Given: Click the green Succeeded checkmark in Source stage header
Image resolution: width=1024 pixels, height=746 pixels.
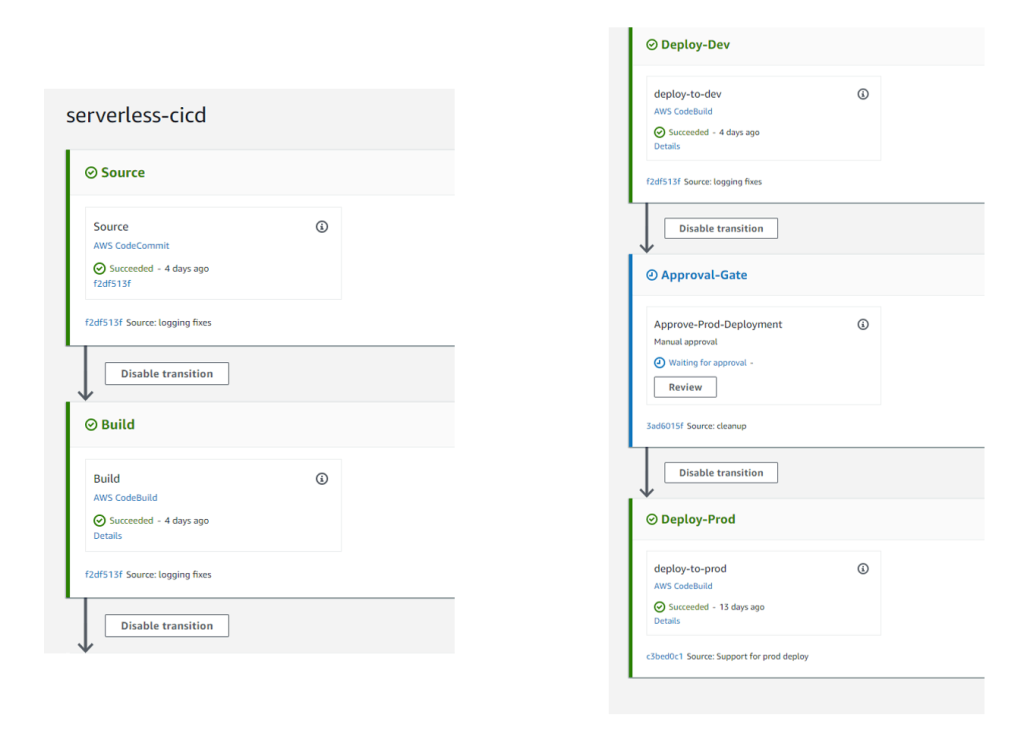Looking at the screenshot, I should (93, 172).
